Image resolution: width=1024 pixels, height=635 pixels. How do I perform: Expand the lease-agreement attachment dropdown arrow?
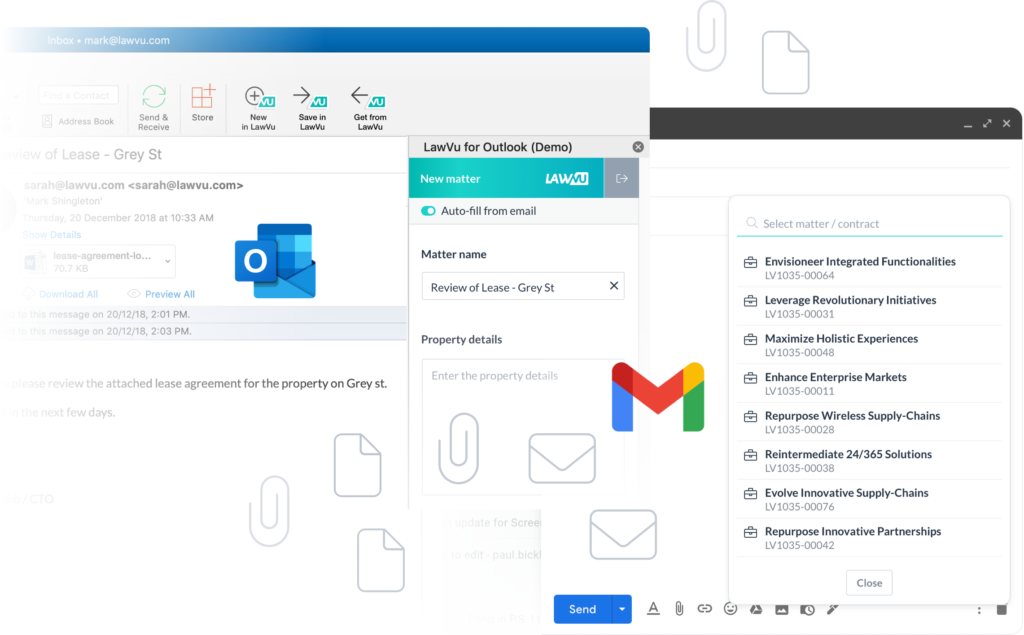tap(168, 261)
